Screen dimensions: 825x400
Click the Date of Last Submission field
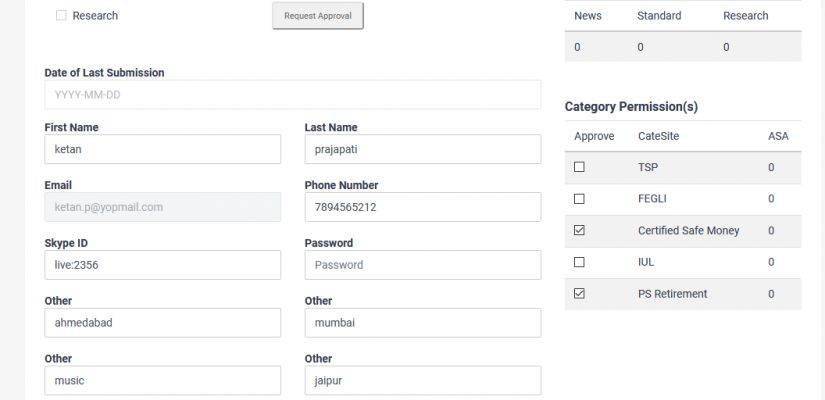point(292,95)
